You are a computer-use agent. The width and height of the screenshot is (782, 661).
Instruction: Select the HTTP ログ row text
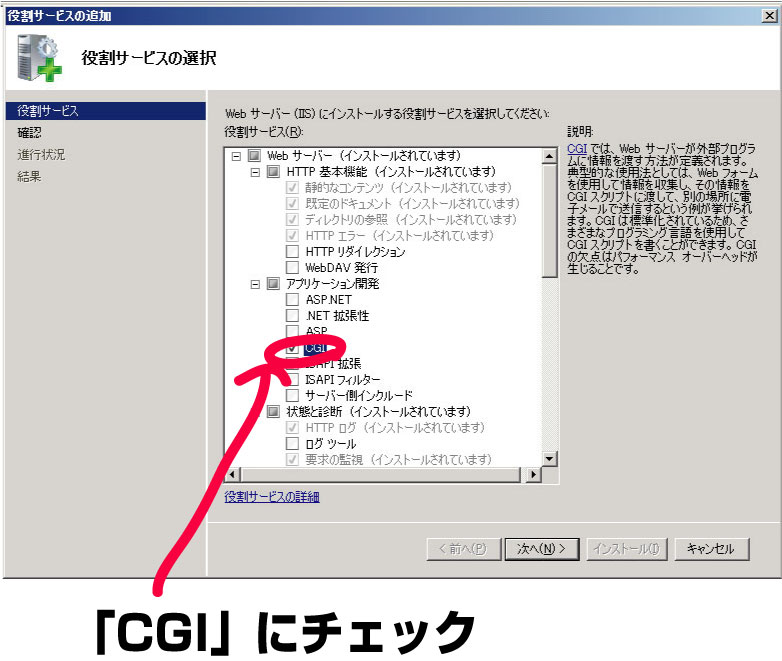click(x=395, y=428)
